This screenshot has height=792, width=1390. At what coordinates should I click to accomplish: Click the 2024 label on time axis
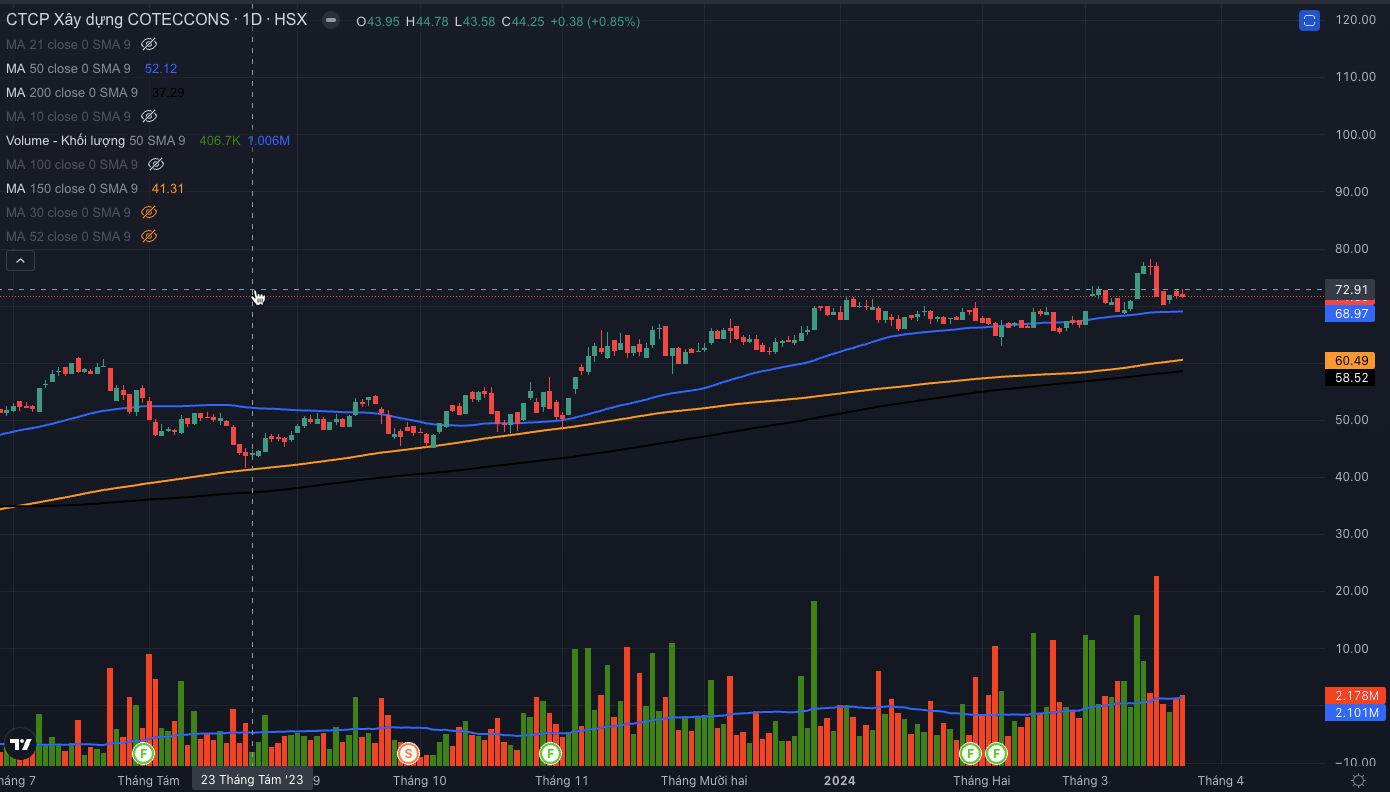[839, 780]
